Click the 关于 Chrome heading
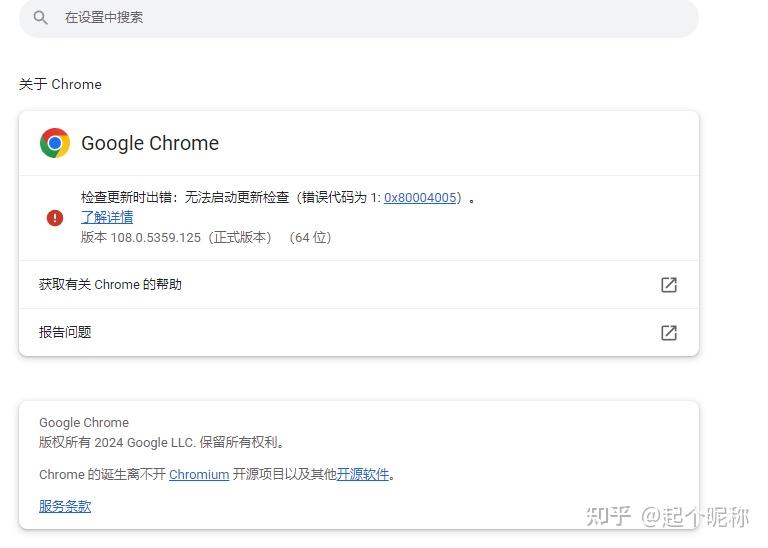The width and height of the screenshot is (768, 548). (60, 84)
